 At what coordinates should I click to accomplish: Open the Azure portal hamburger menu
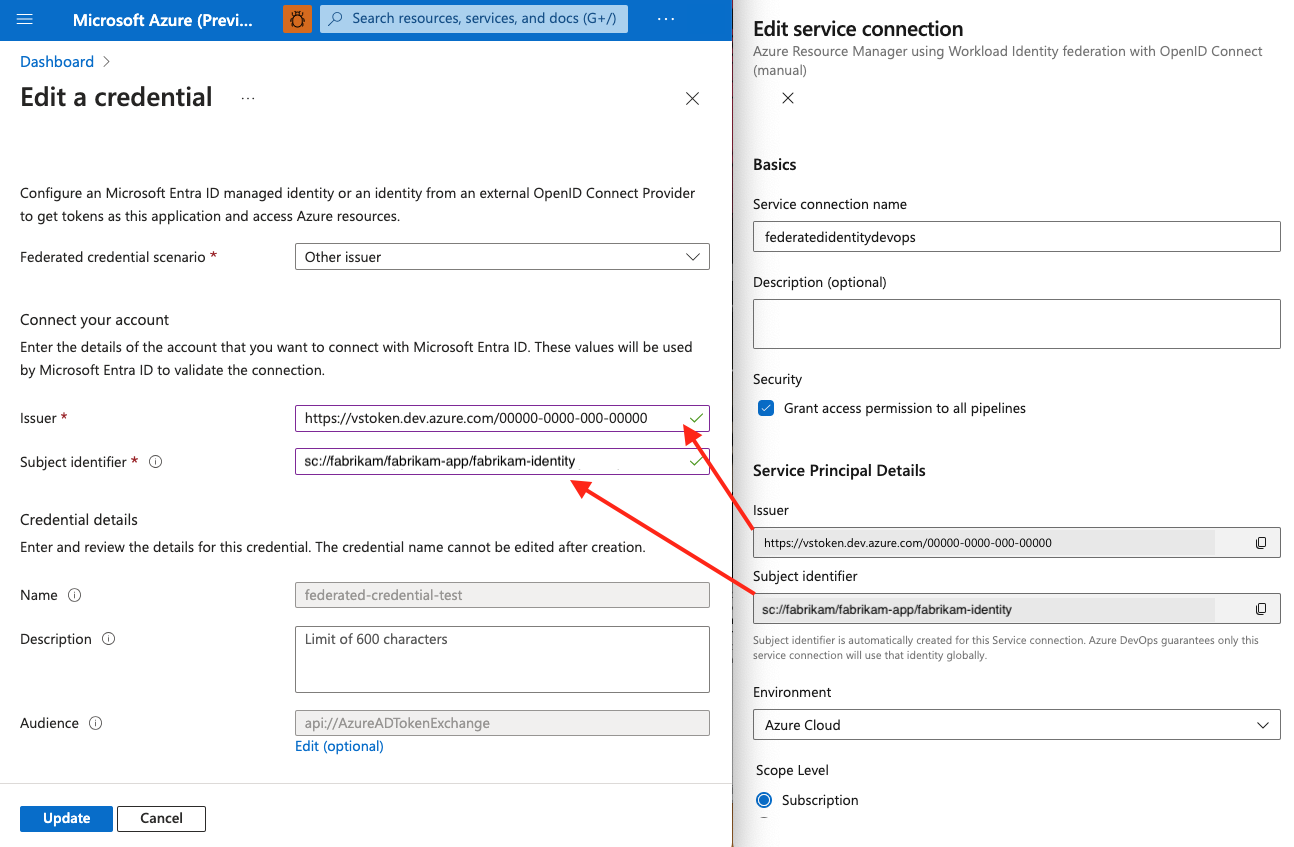point(25,19)
